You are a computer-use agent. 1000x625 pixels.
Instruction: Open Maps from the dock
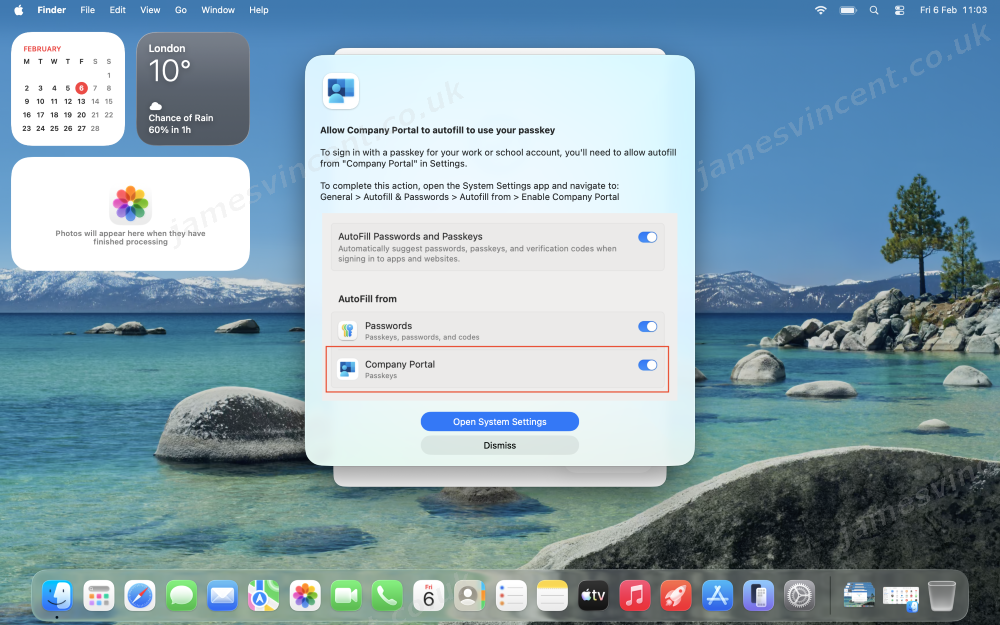[x=264, y=596]
